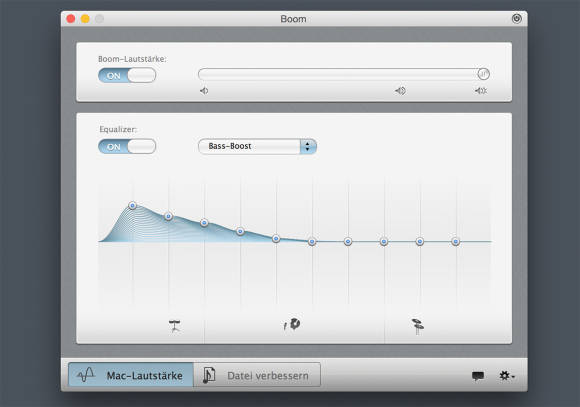Open the Bass-Boost preset dropdown
Viewport: 580px width, 407px height.
(257, 146)
